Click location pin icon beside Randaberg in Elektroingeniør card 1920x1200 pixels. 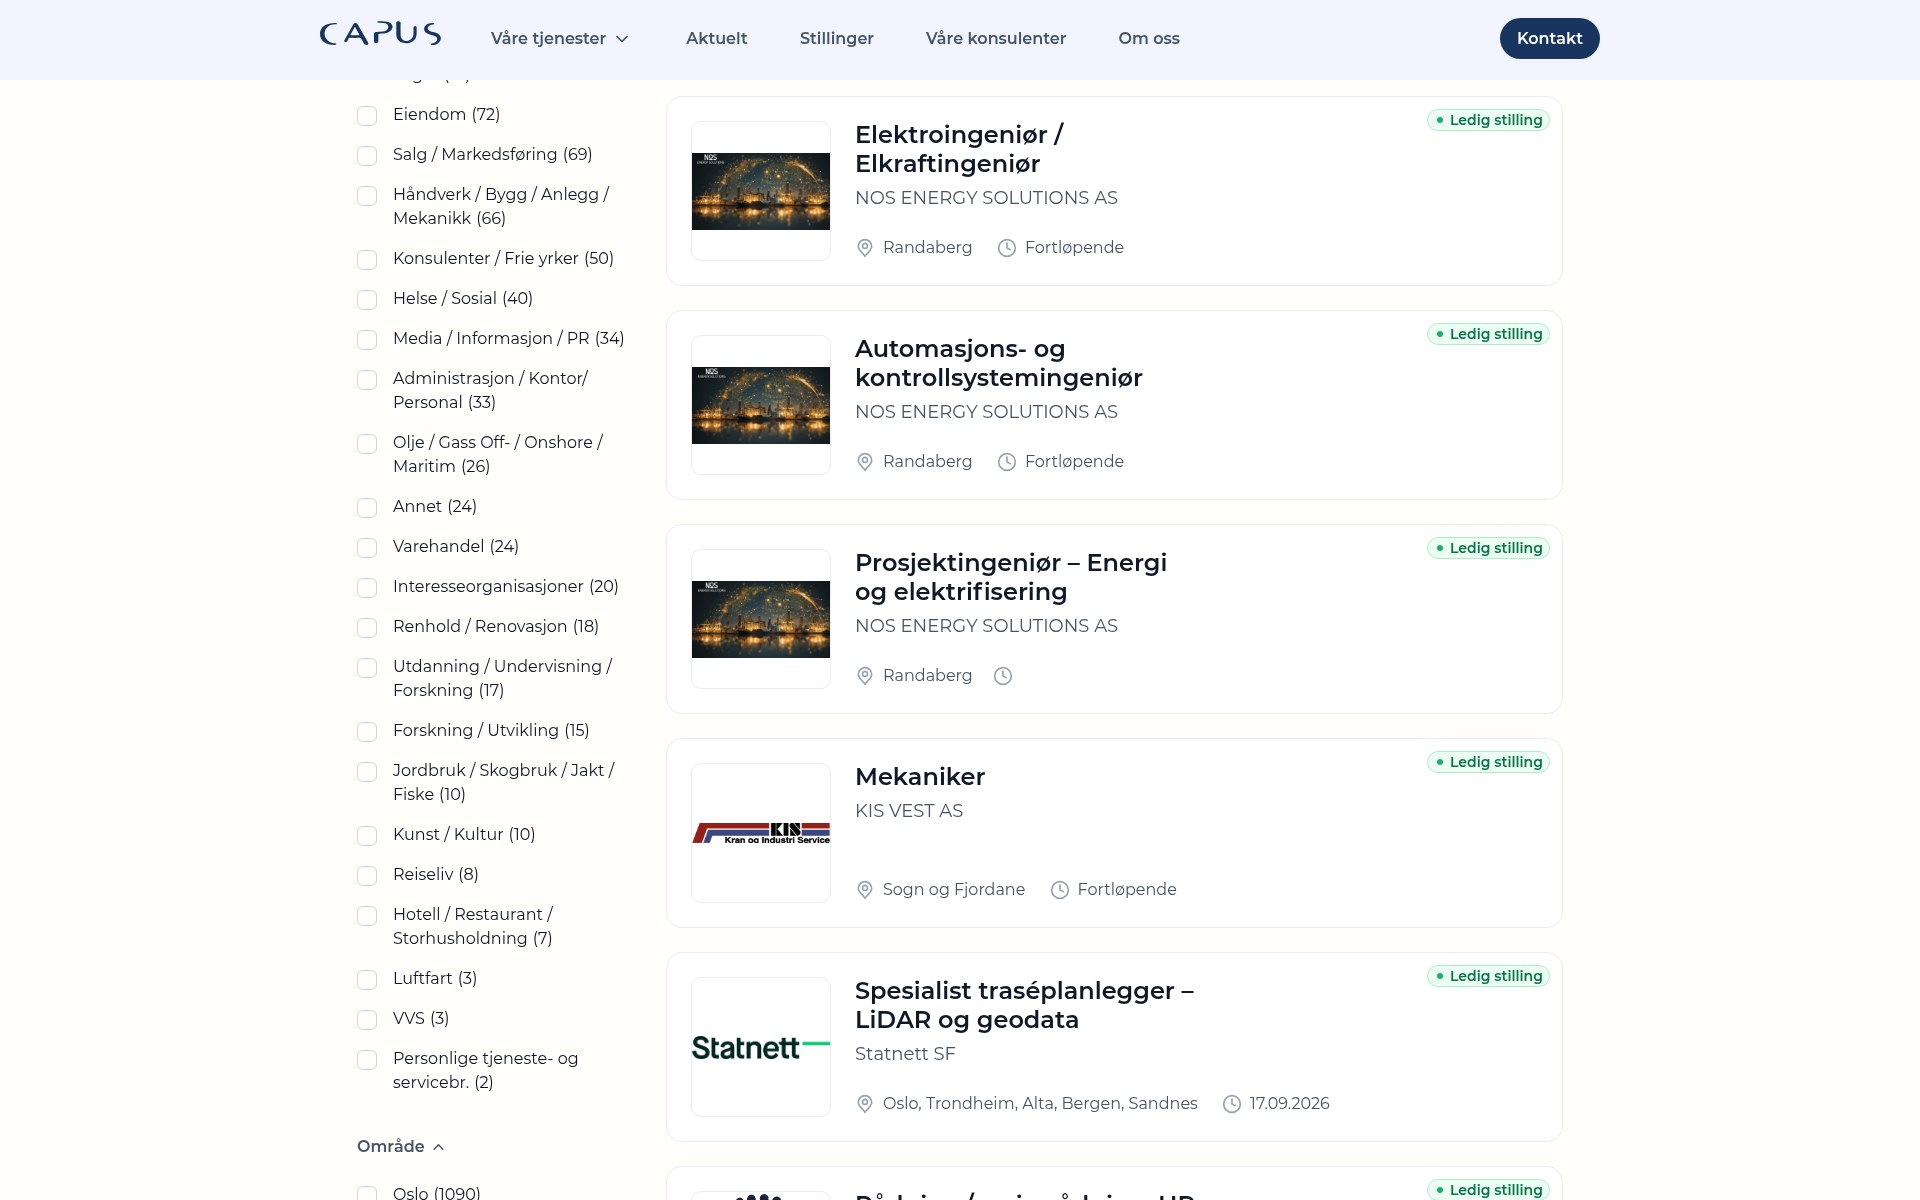865,248
